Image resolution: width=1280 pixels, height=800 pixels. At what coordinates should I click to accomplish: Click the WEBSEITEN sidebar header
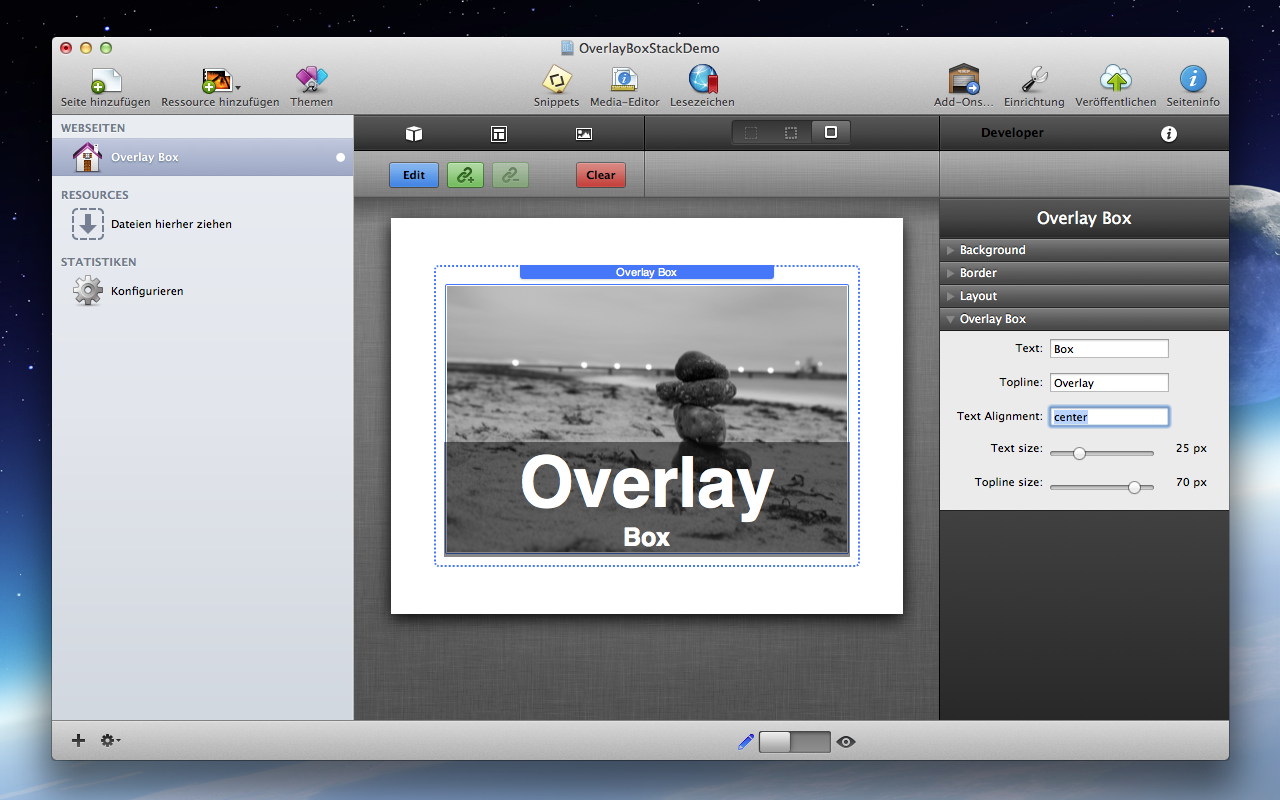(93, 128)
